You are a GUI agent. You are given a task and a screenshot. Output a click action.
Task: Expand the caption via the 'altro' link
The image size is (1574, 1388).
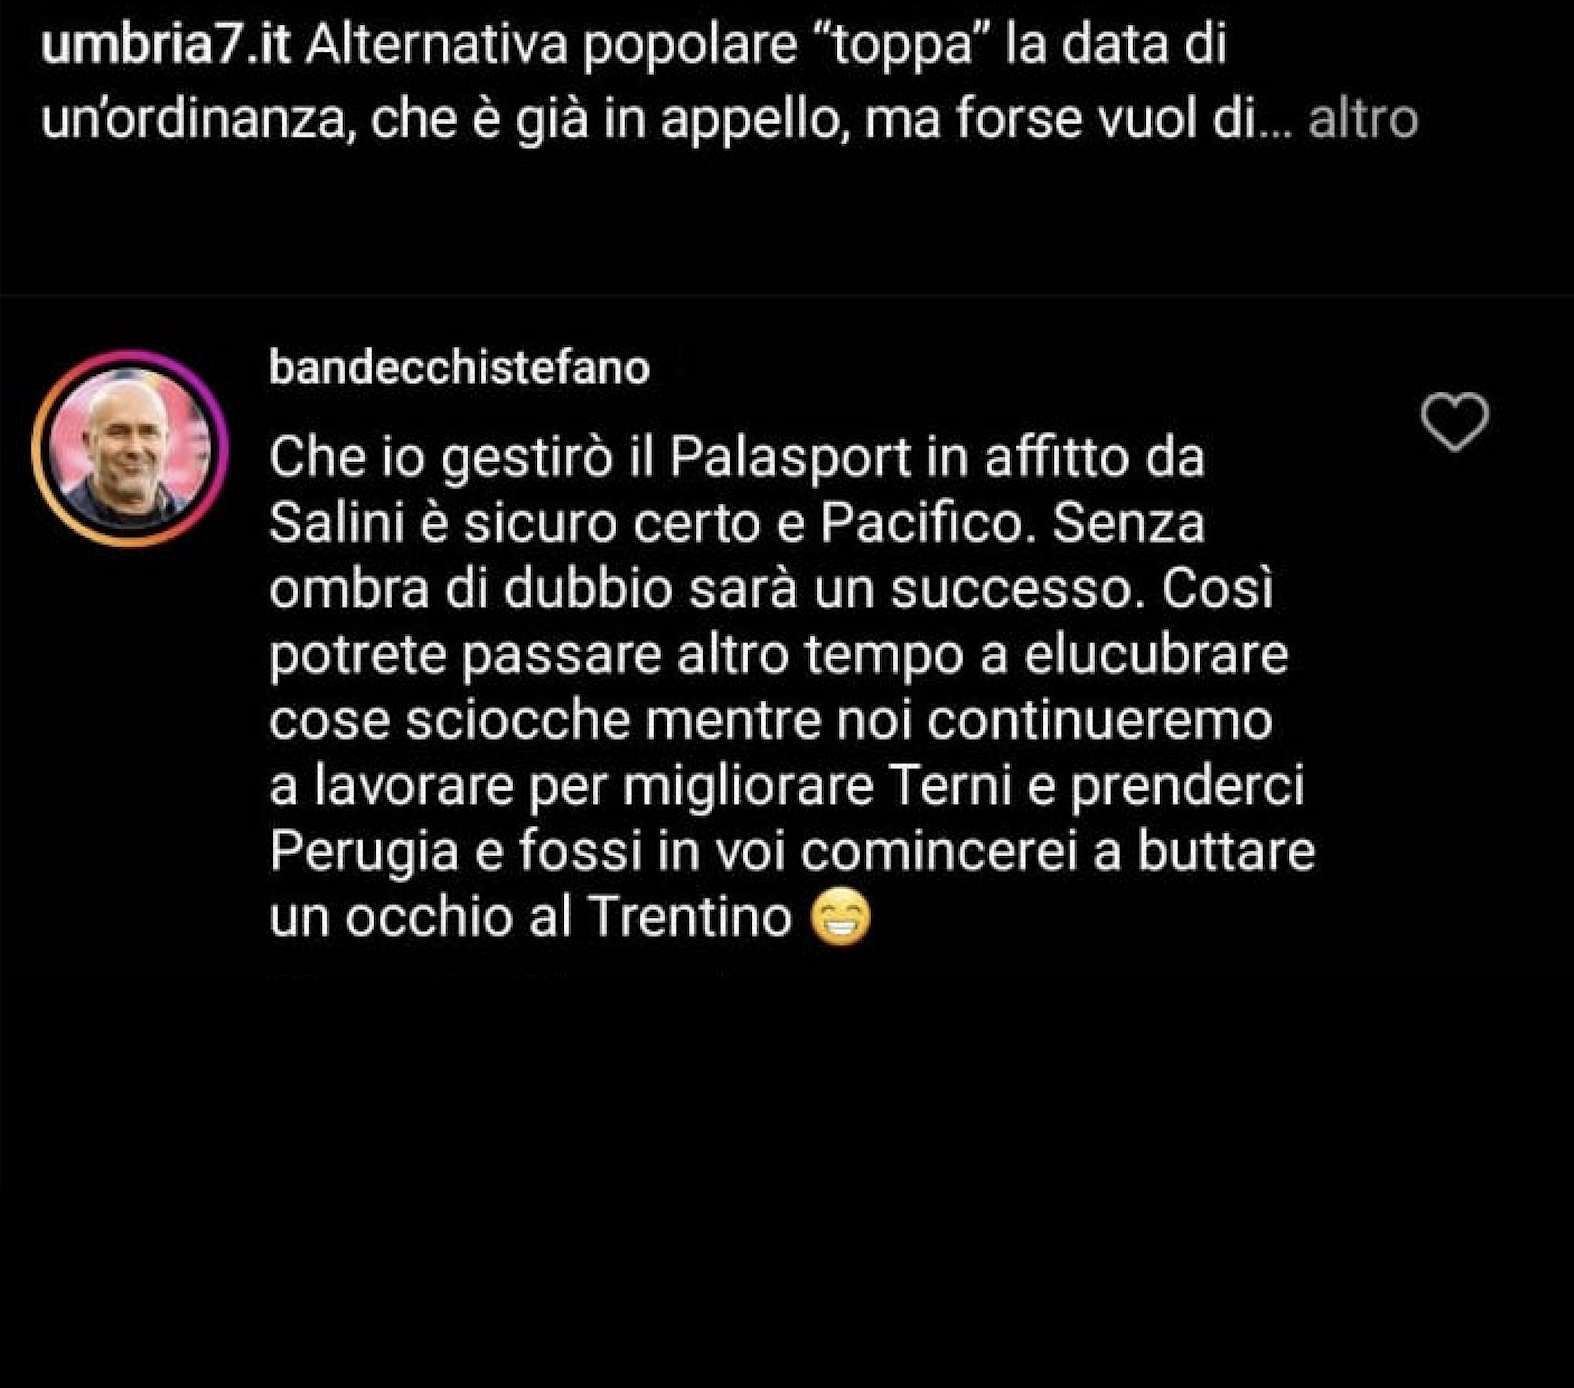coord(1363,119)
